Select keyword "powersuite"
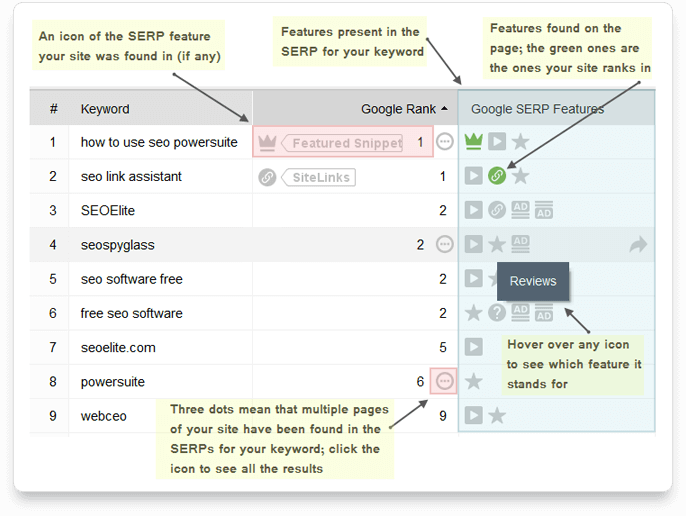686x516 pixels. (113, 382)
